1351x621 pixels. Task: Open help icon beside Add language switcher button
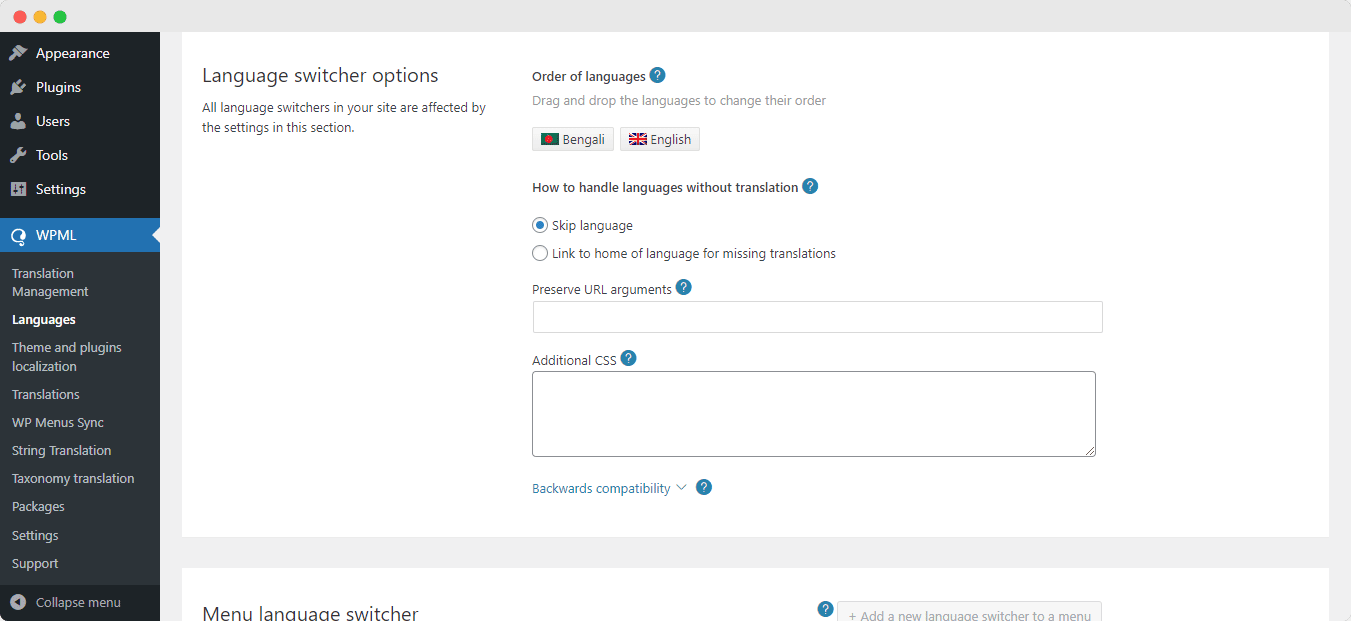coord(826,609)
